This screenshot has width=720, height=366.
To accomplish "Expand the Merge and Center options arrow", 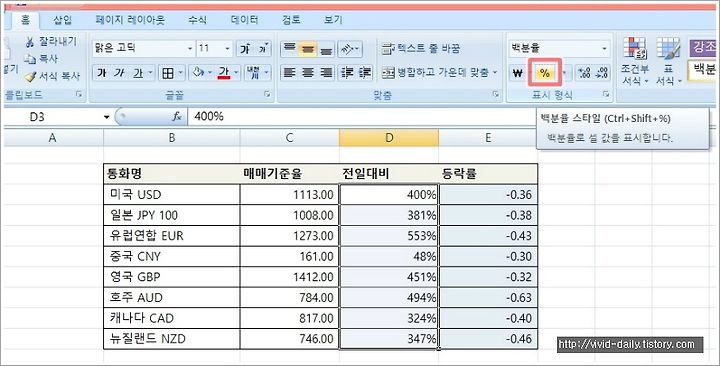I will click(x=495, y=73).
